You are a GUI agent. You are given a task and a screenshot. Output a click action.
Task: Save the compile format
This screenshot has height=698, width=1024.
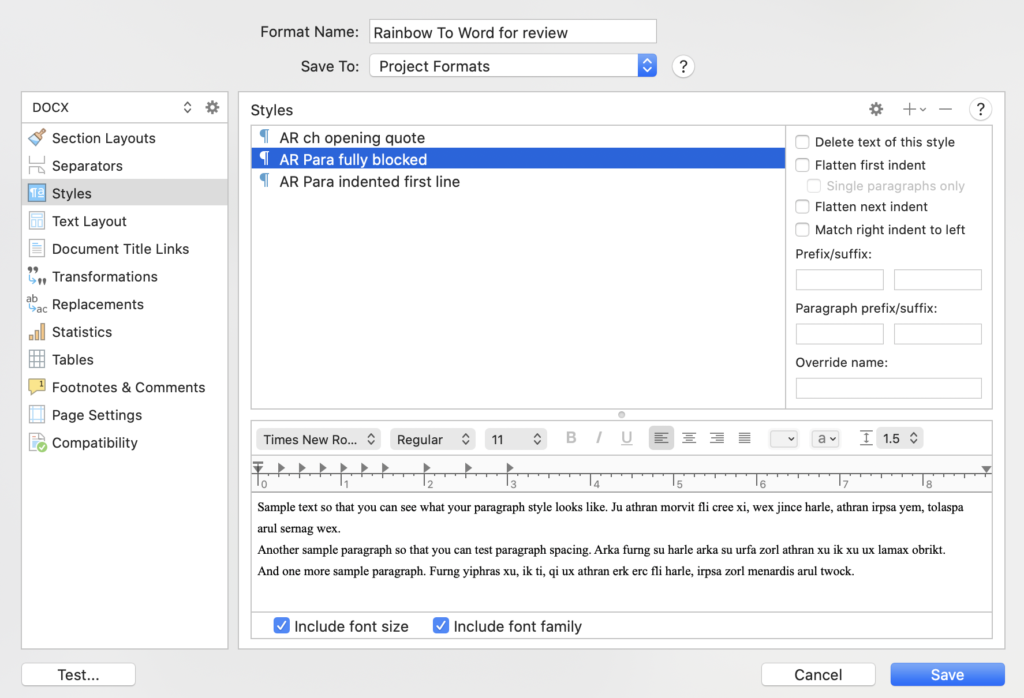coord(946,674)
